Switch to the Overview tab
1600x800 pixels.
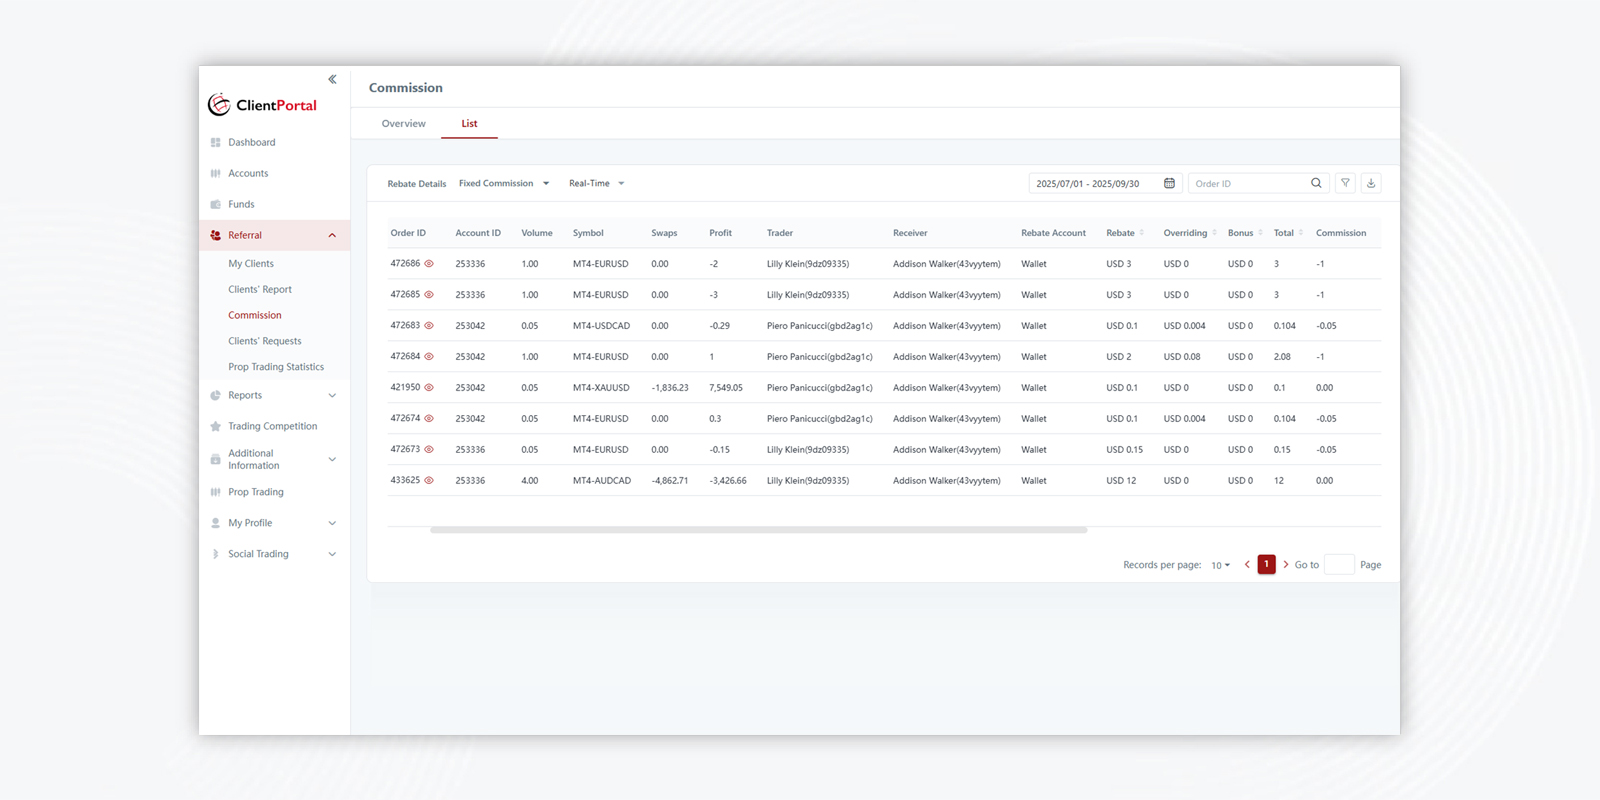(403, 124)
